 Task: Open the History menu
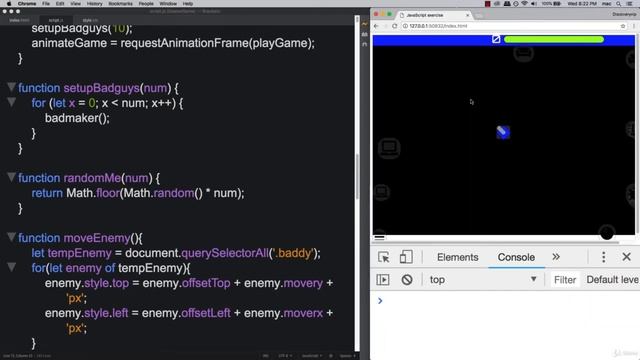tap(94, 4)
